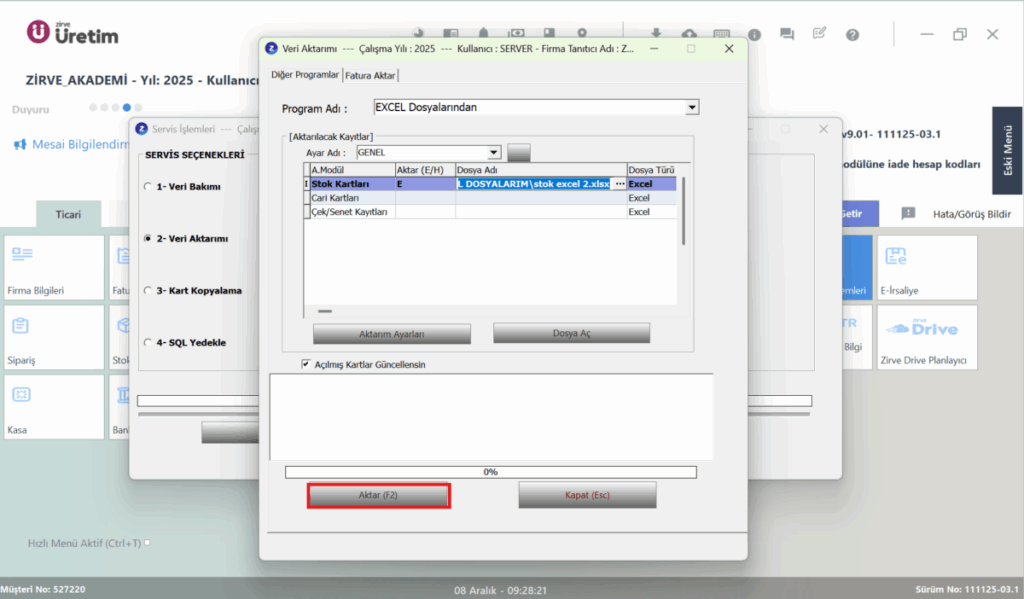Screen dimensions: 1024x599
Task: Click the Hata/Görüş Bildir speech icon
Action: [x=908, y=214]
